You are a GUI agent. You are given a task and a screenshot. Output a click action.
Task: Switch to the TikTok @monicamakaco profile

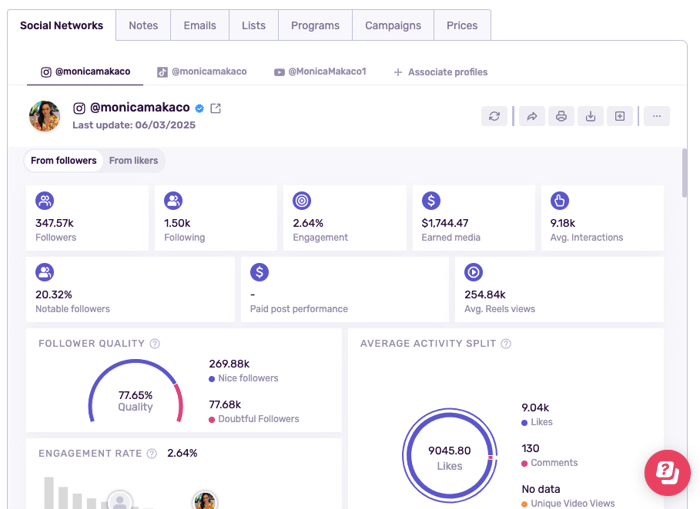(x=202, y=72)
